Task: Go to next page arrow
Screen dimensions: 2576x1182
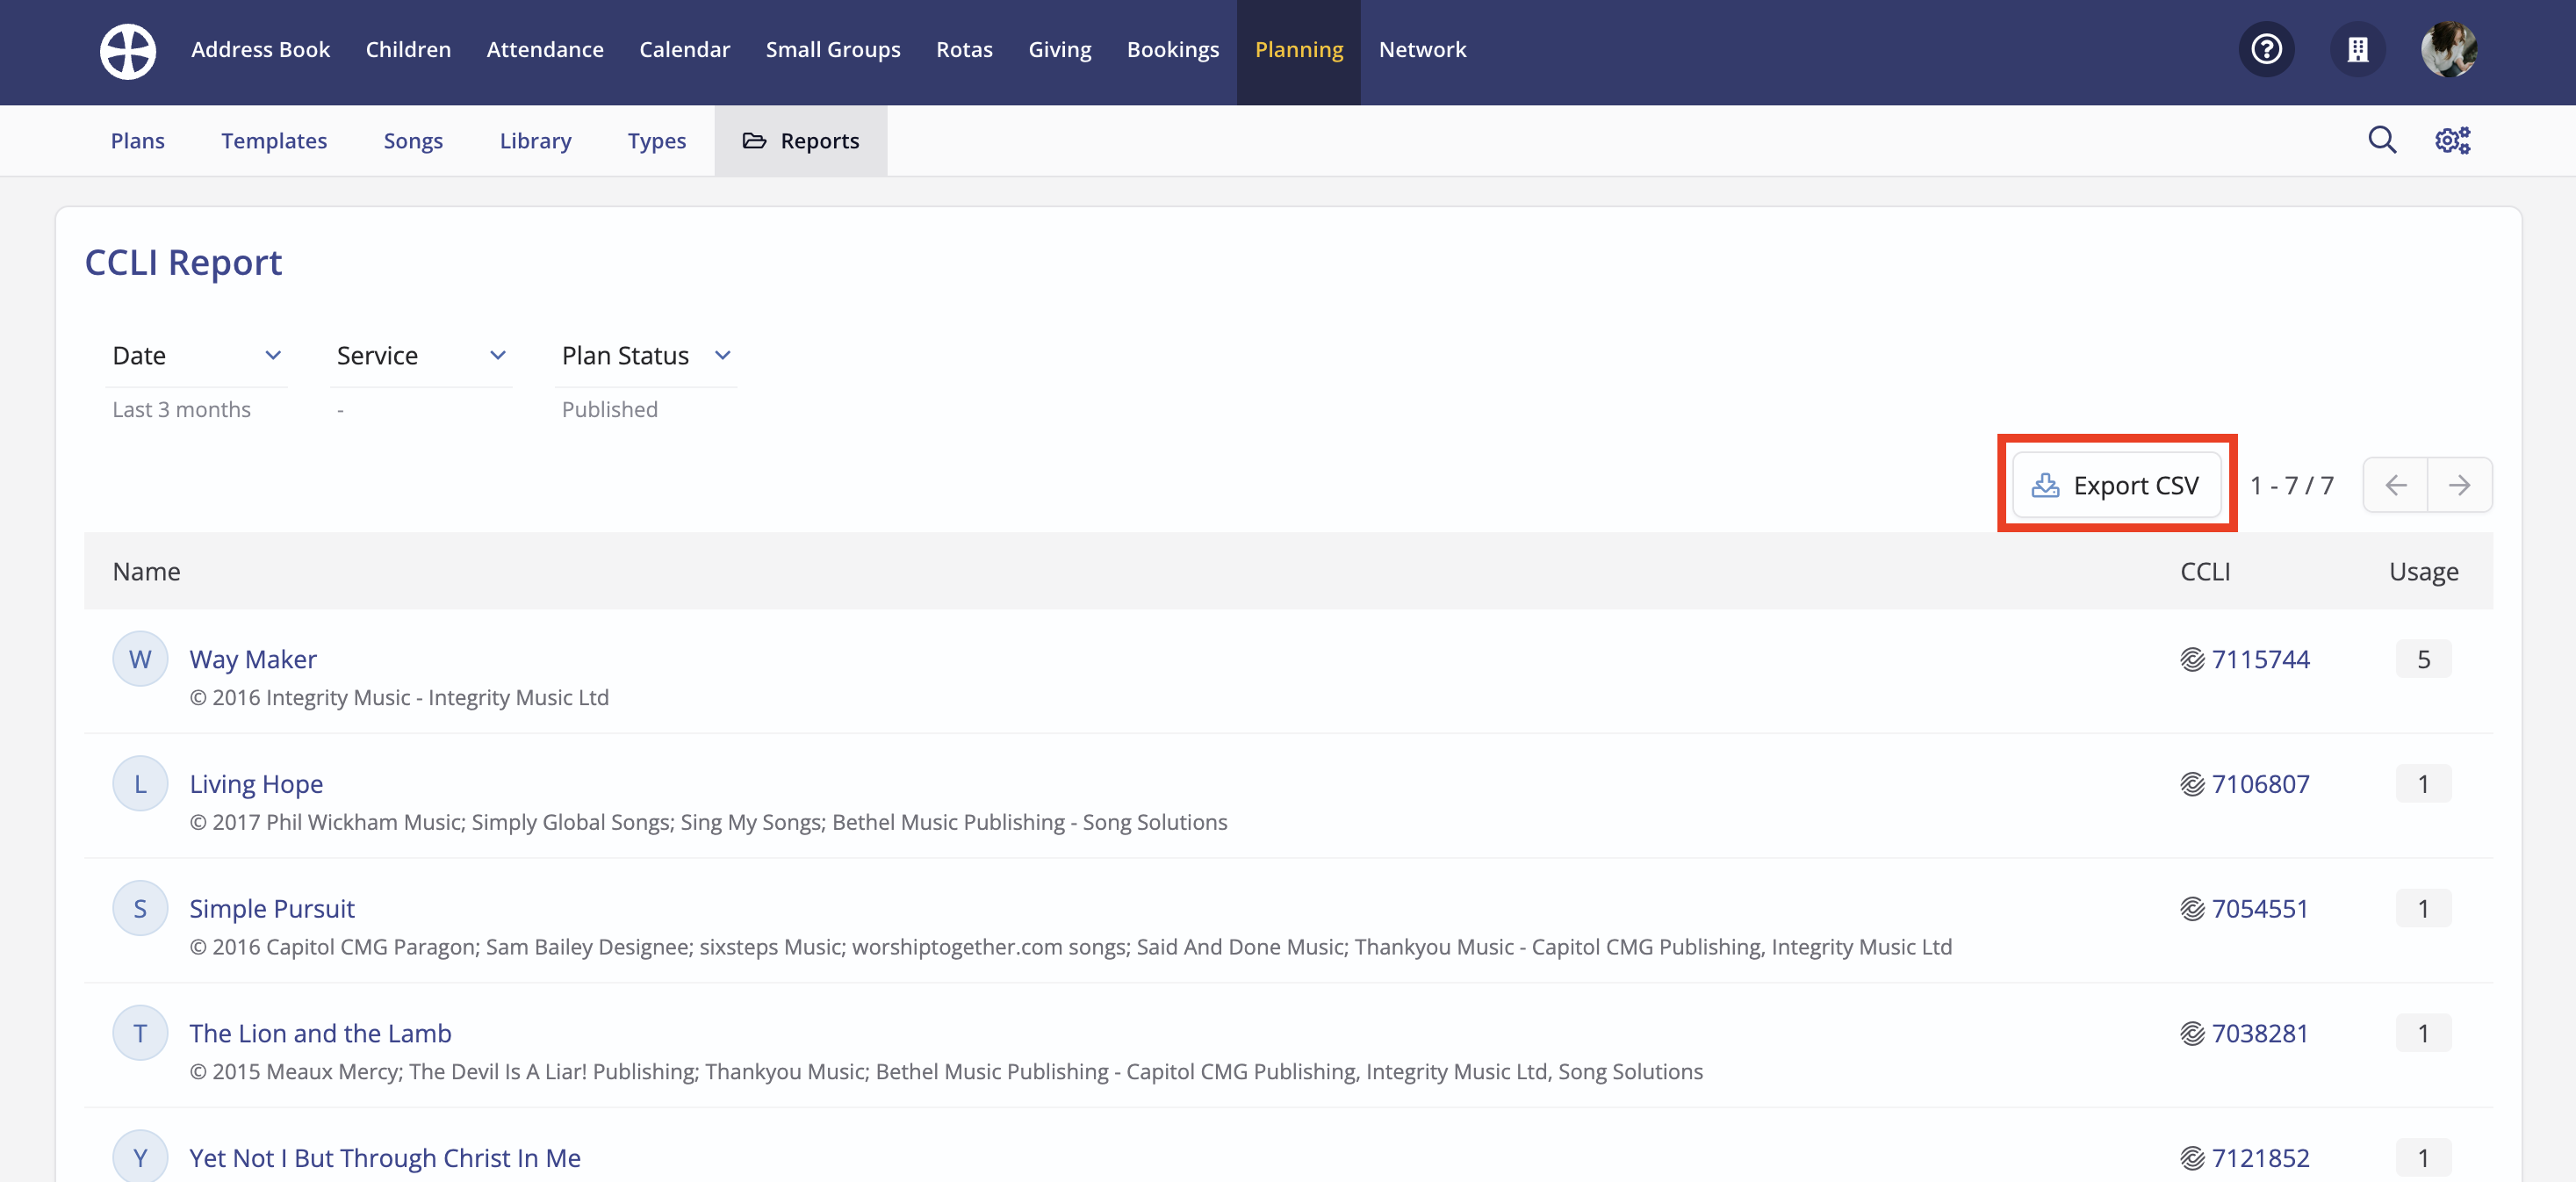Action: 2459,485
